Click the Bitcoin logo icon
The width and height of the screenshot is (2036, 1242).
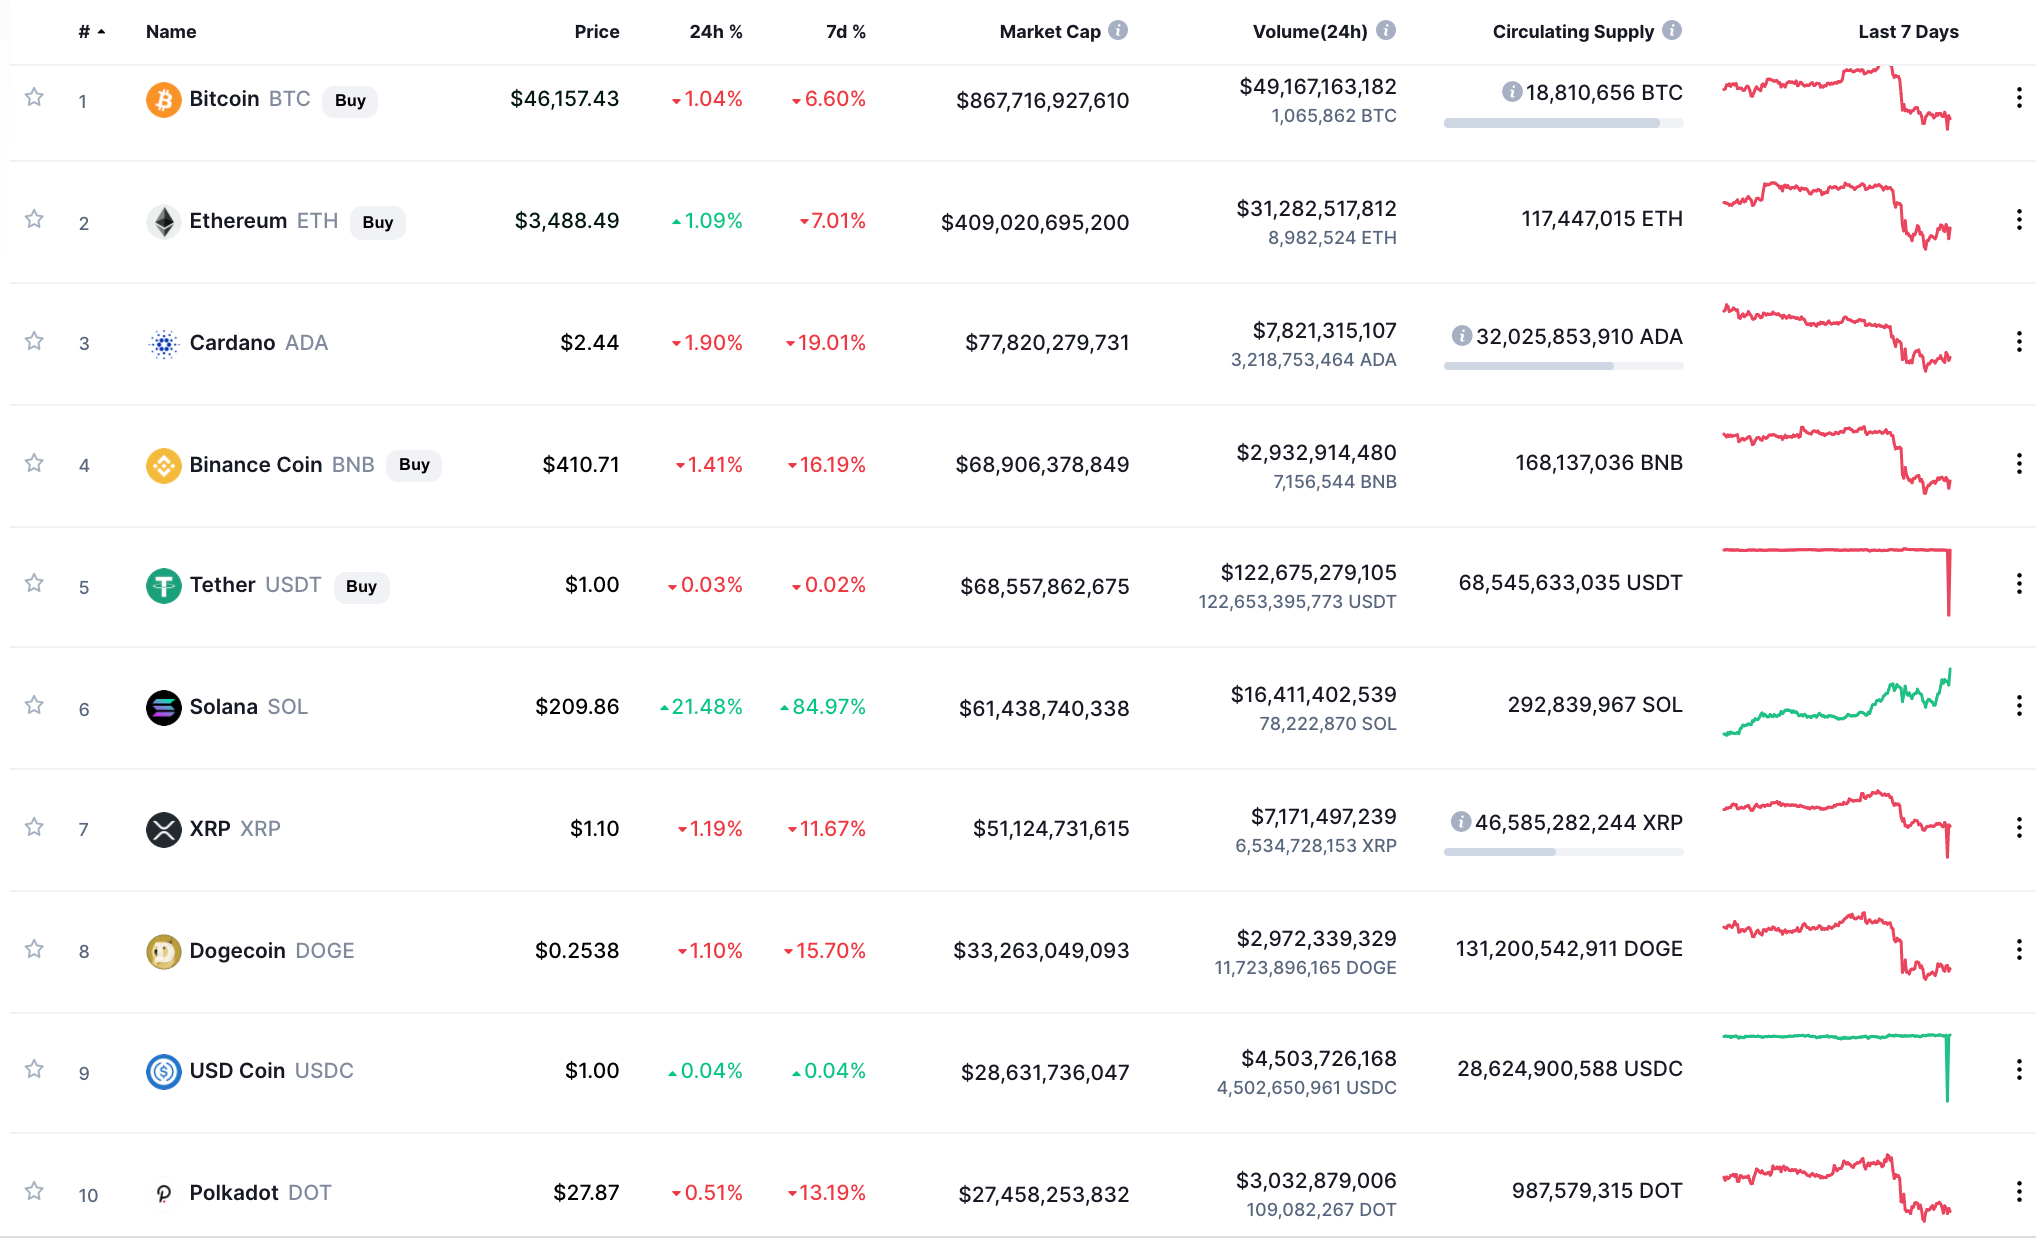[x=163, y=100]
